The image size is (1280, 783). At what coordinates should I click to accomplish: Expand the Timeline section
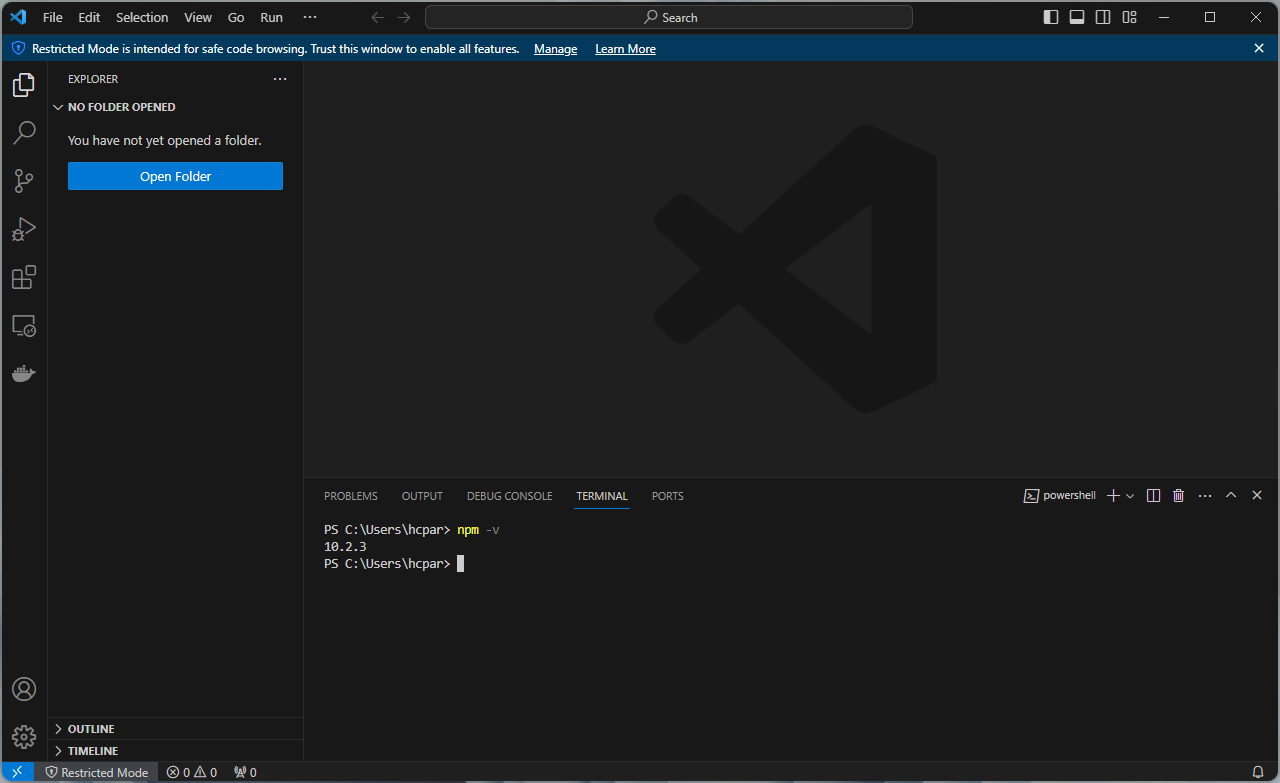click(175, 751)
